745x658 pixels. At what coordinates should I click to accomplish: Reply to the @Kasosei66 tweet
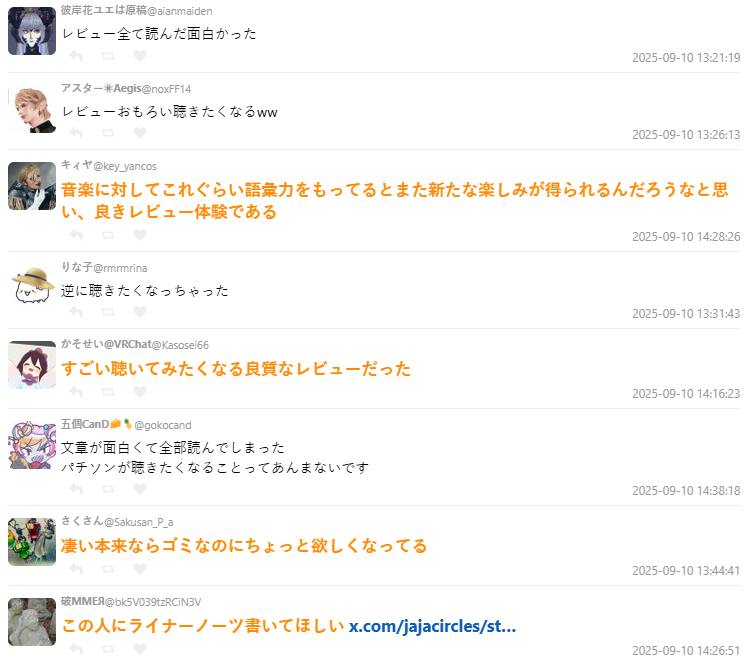click(x=76, y=392)
